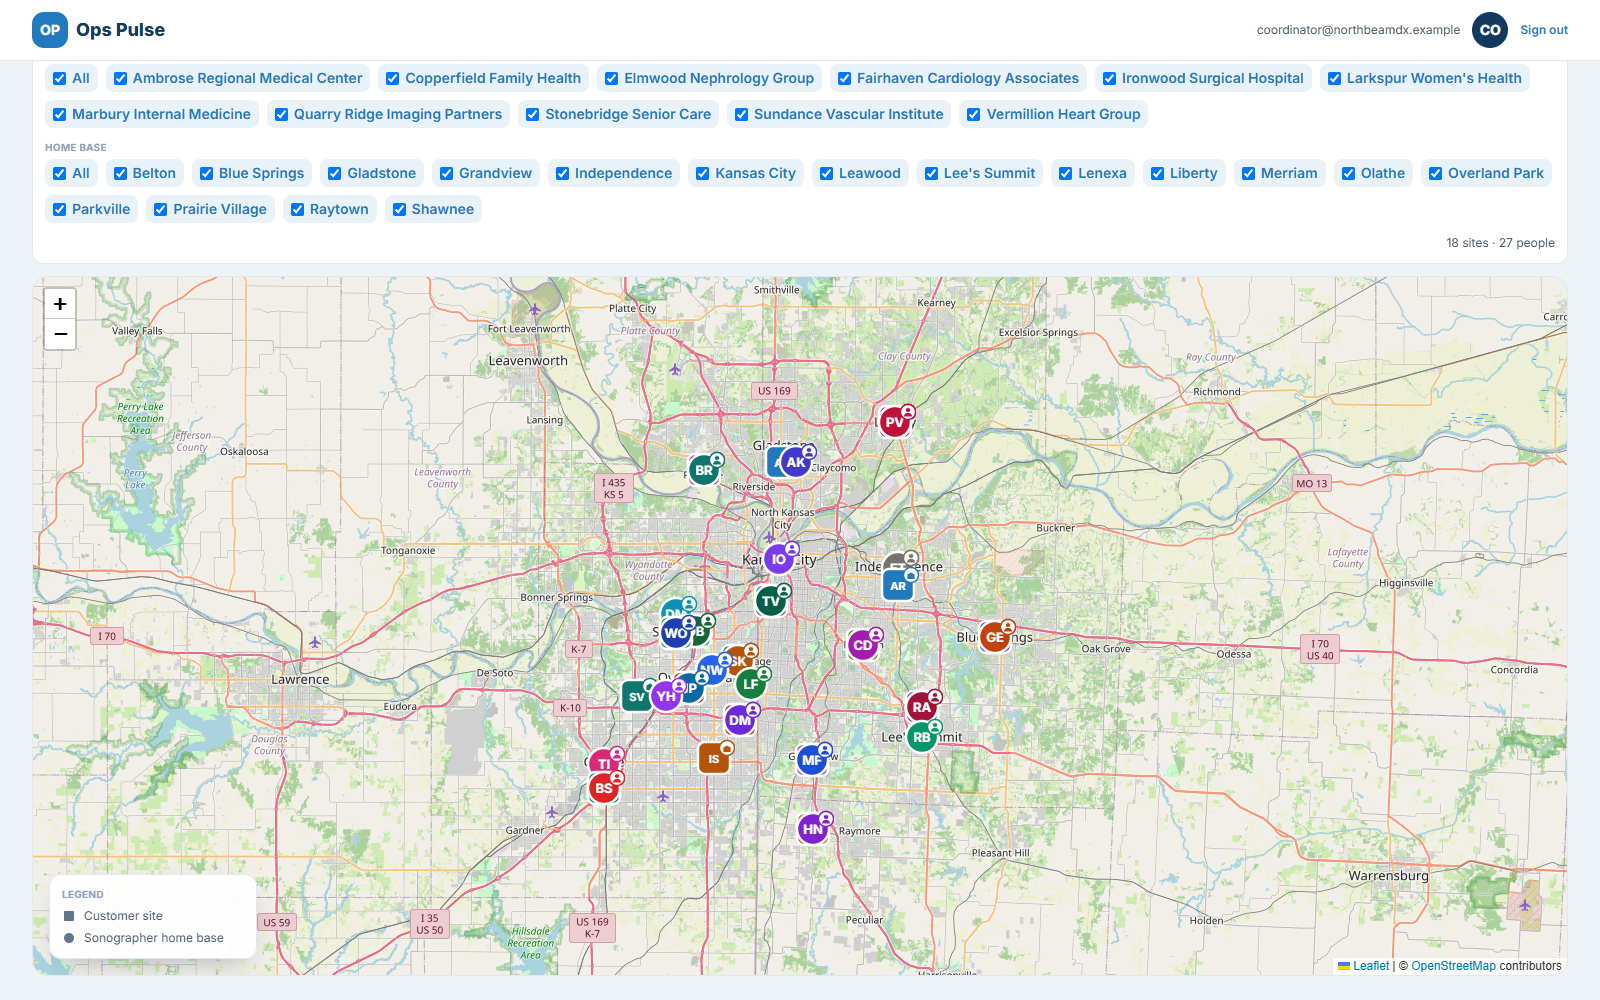Image resolution: width=1600 pixels, height=1000 pixels.
Task: Click the YH sonographer marker
Action: point(666,696)
